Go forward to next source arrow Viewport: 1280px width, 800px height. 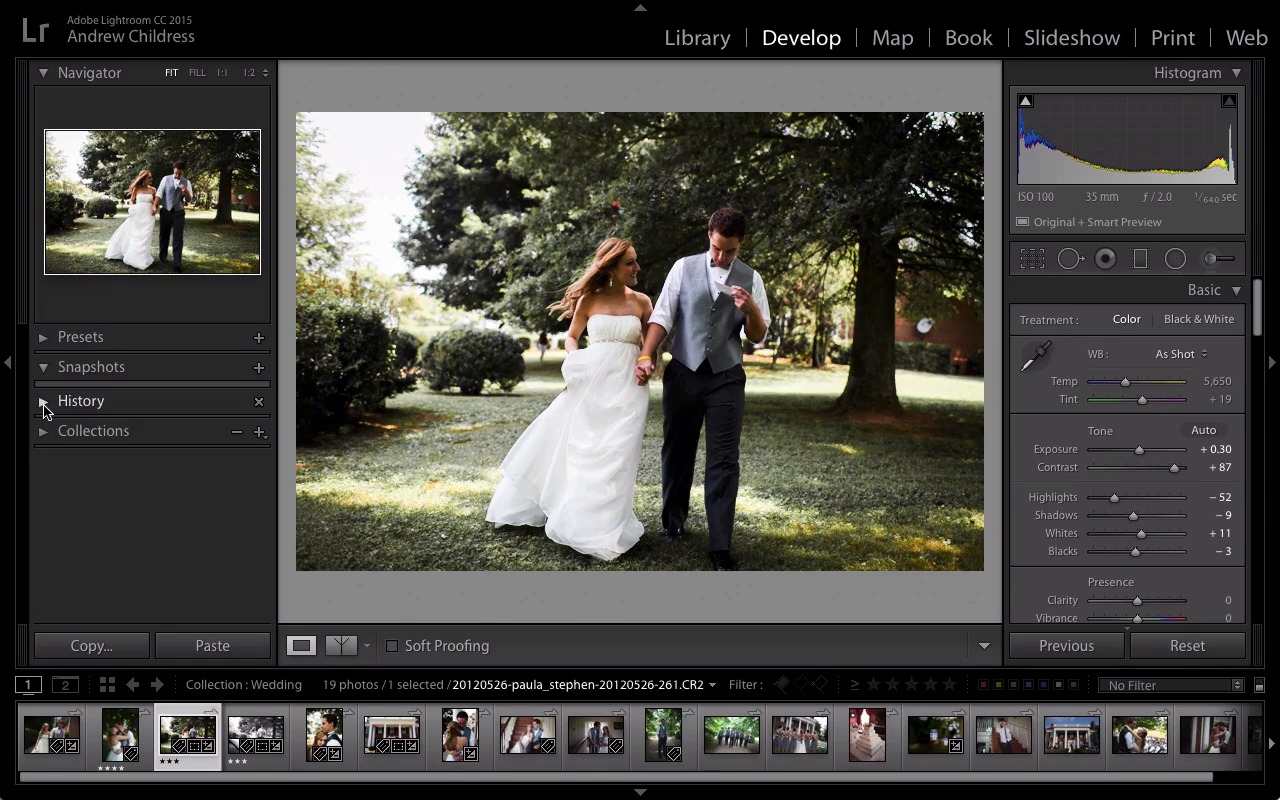157,685
